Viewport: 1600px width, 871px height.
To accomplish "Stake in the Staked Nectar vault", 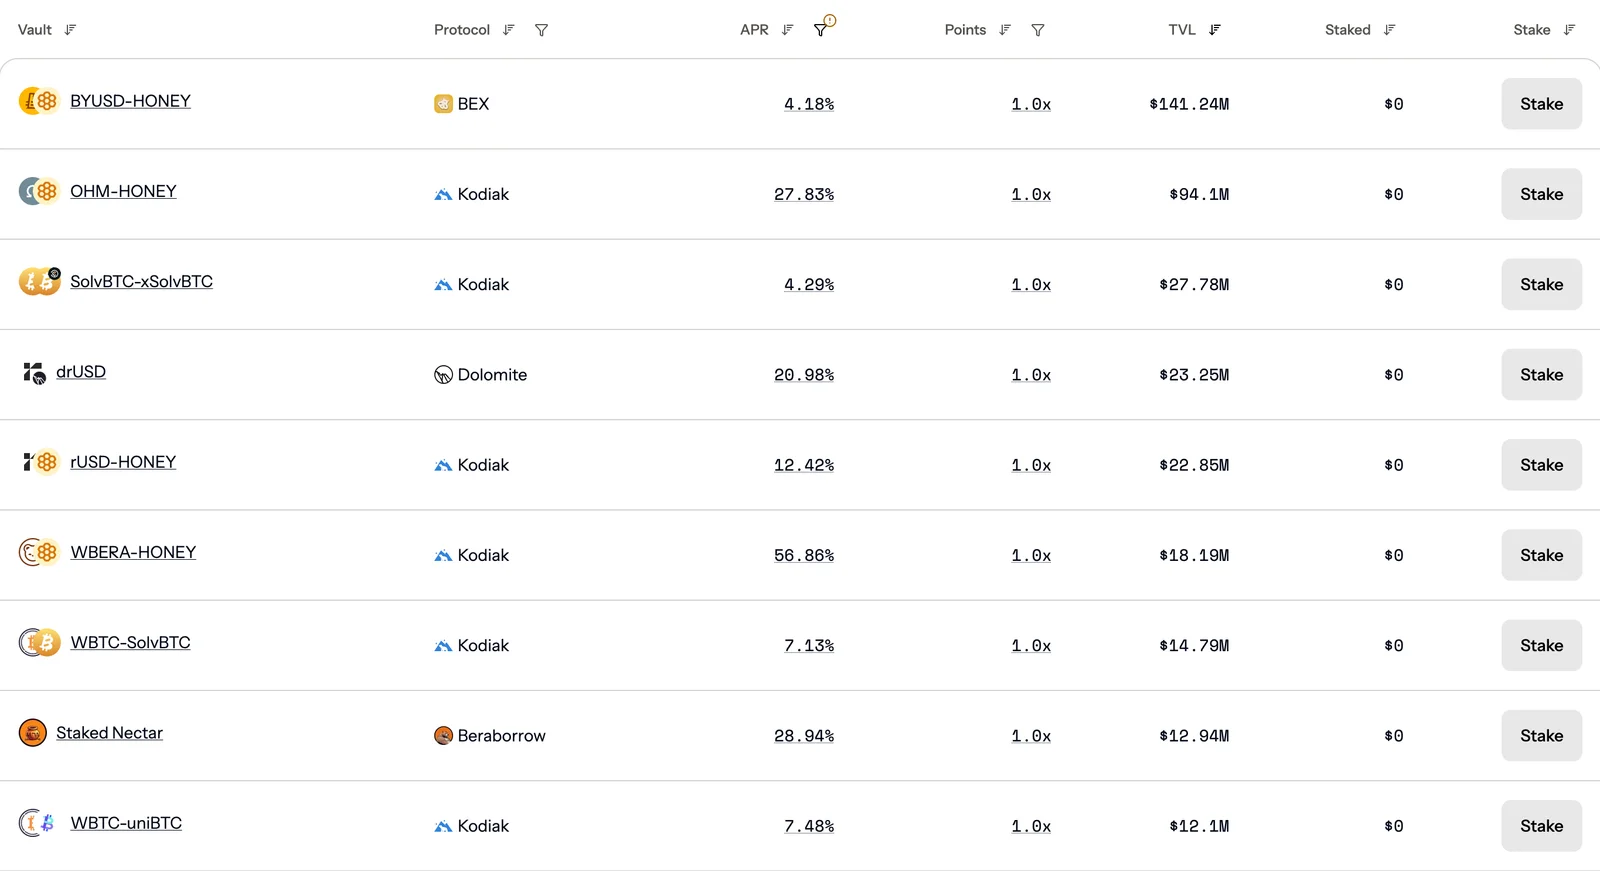I will tap(1541, 736).
